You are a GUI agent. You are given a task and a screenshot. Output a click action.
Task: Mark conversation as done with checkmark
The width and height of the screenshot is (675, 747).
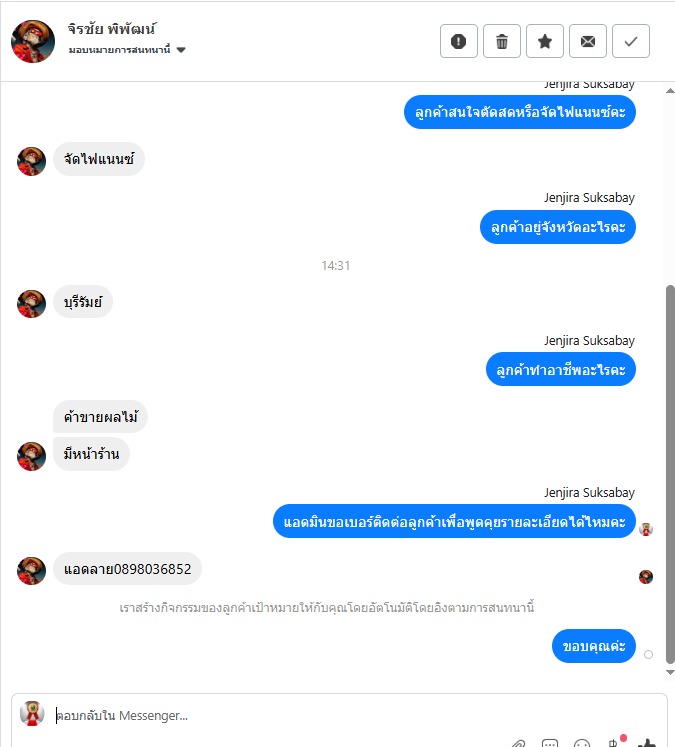click(x=631, y=41)
